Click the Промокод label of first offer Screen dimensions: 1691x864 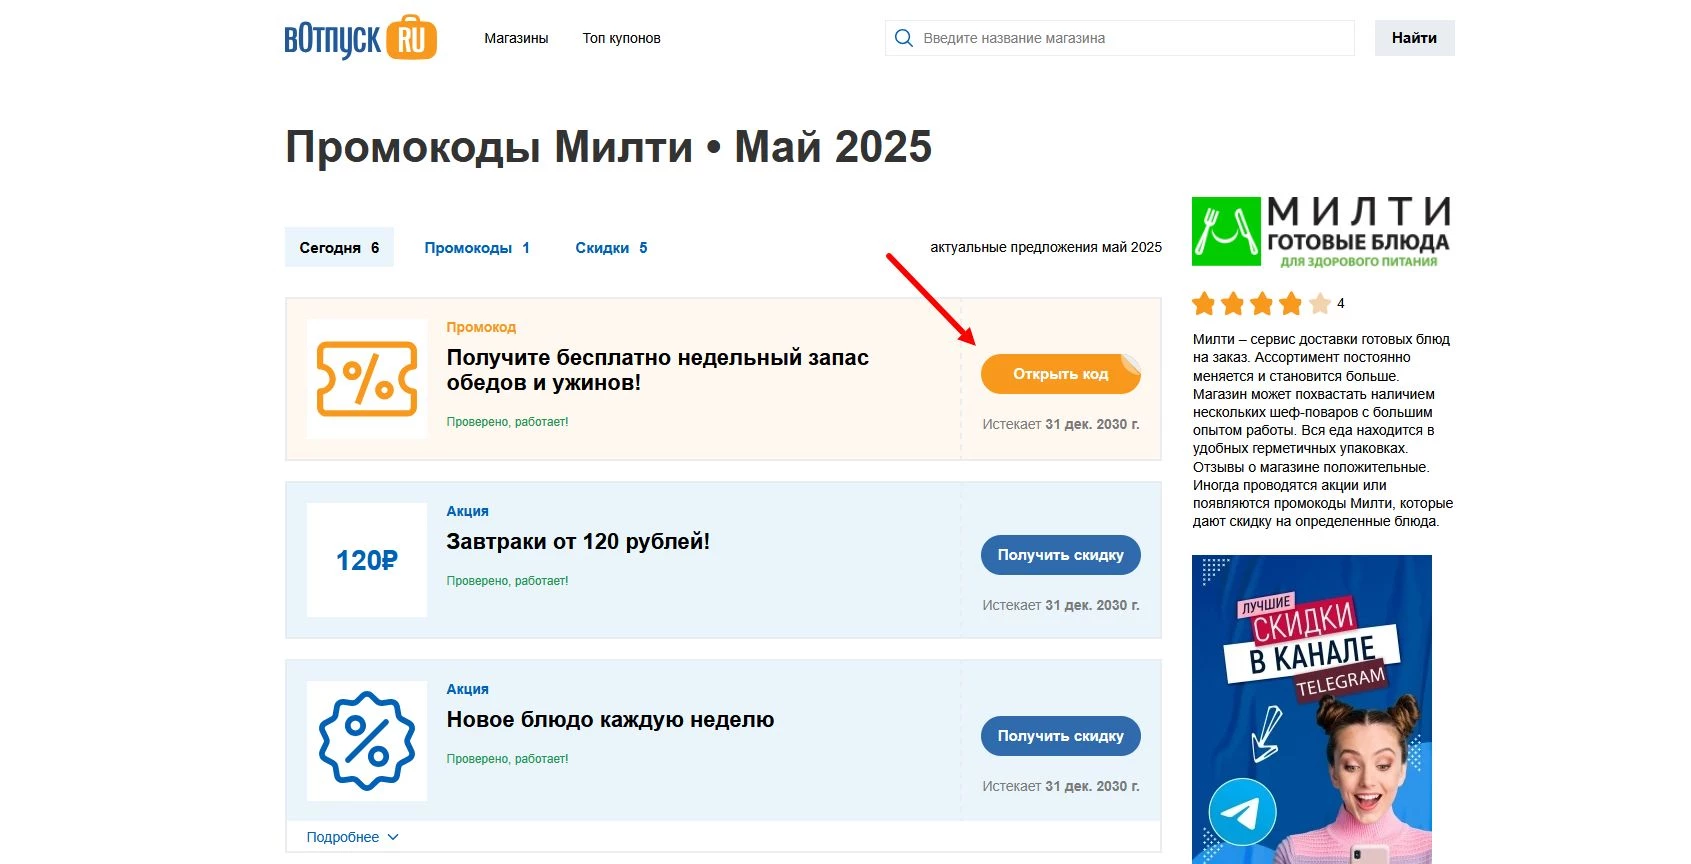(481, 327)
